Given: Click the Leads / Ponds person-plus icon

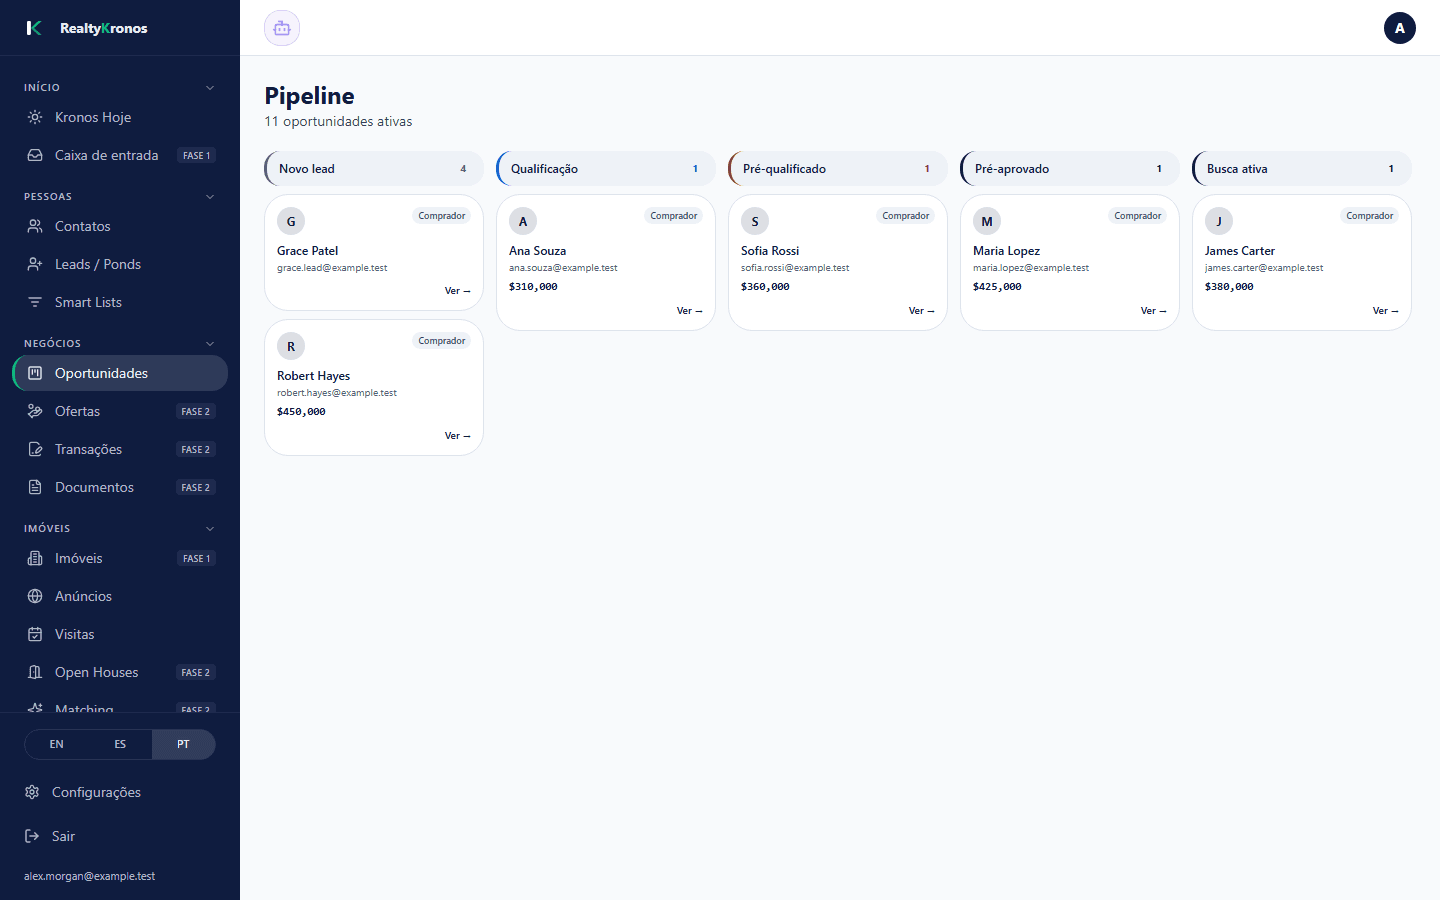Looking at the screenshot, I should (x=35, y=264).
